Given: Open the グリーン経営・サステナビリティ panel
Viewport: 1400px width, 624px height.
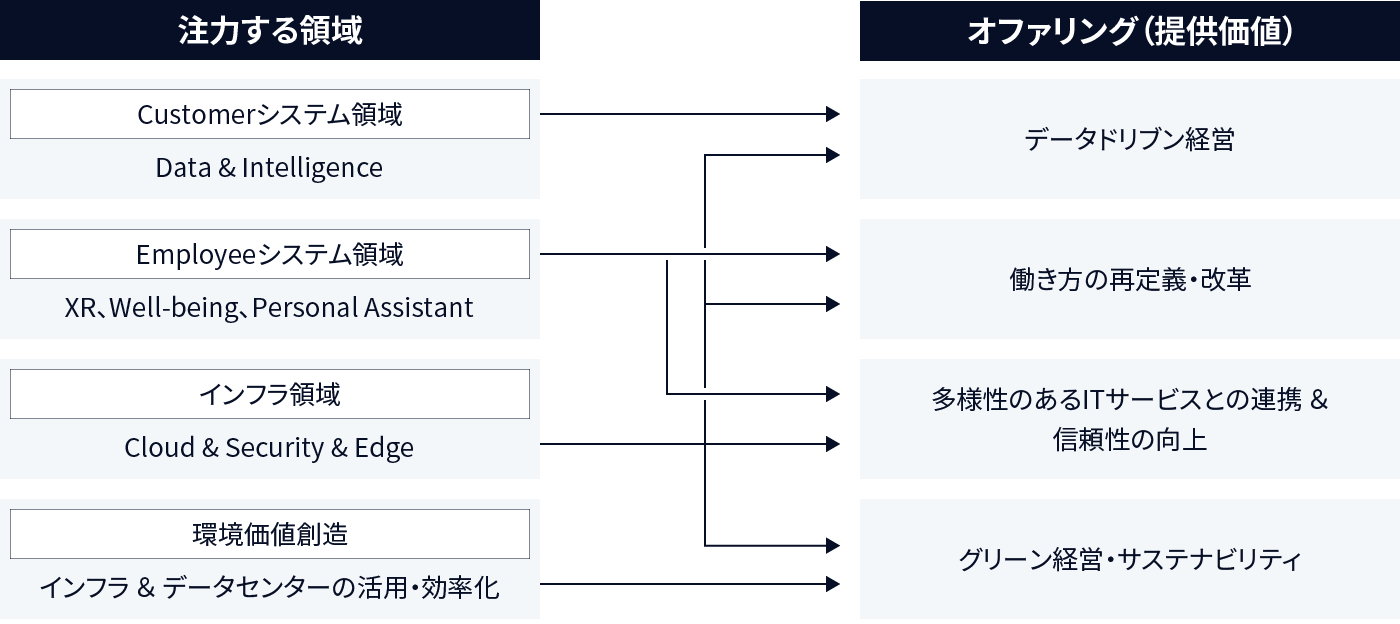Looking at the screenshot, I should click(x=1130, y=559).
